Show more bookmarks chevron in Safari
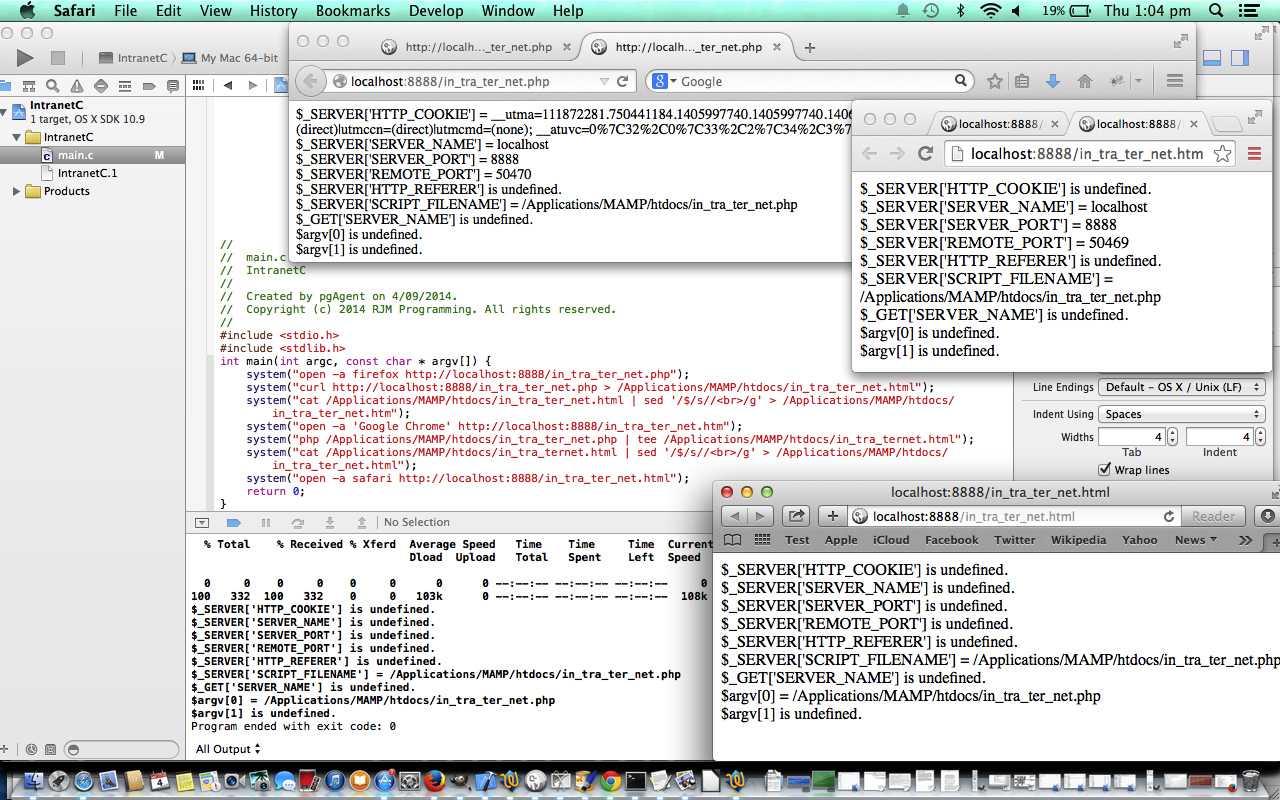Viewport: 1280px width, 800px height. pyautogui.click(x=1245, y=540)
